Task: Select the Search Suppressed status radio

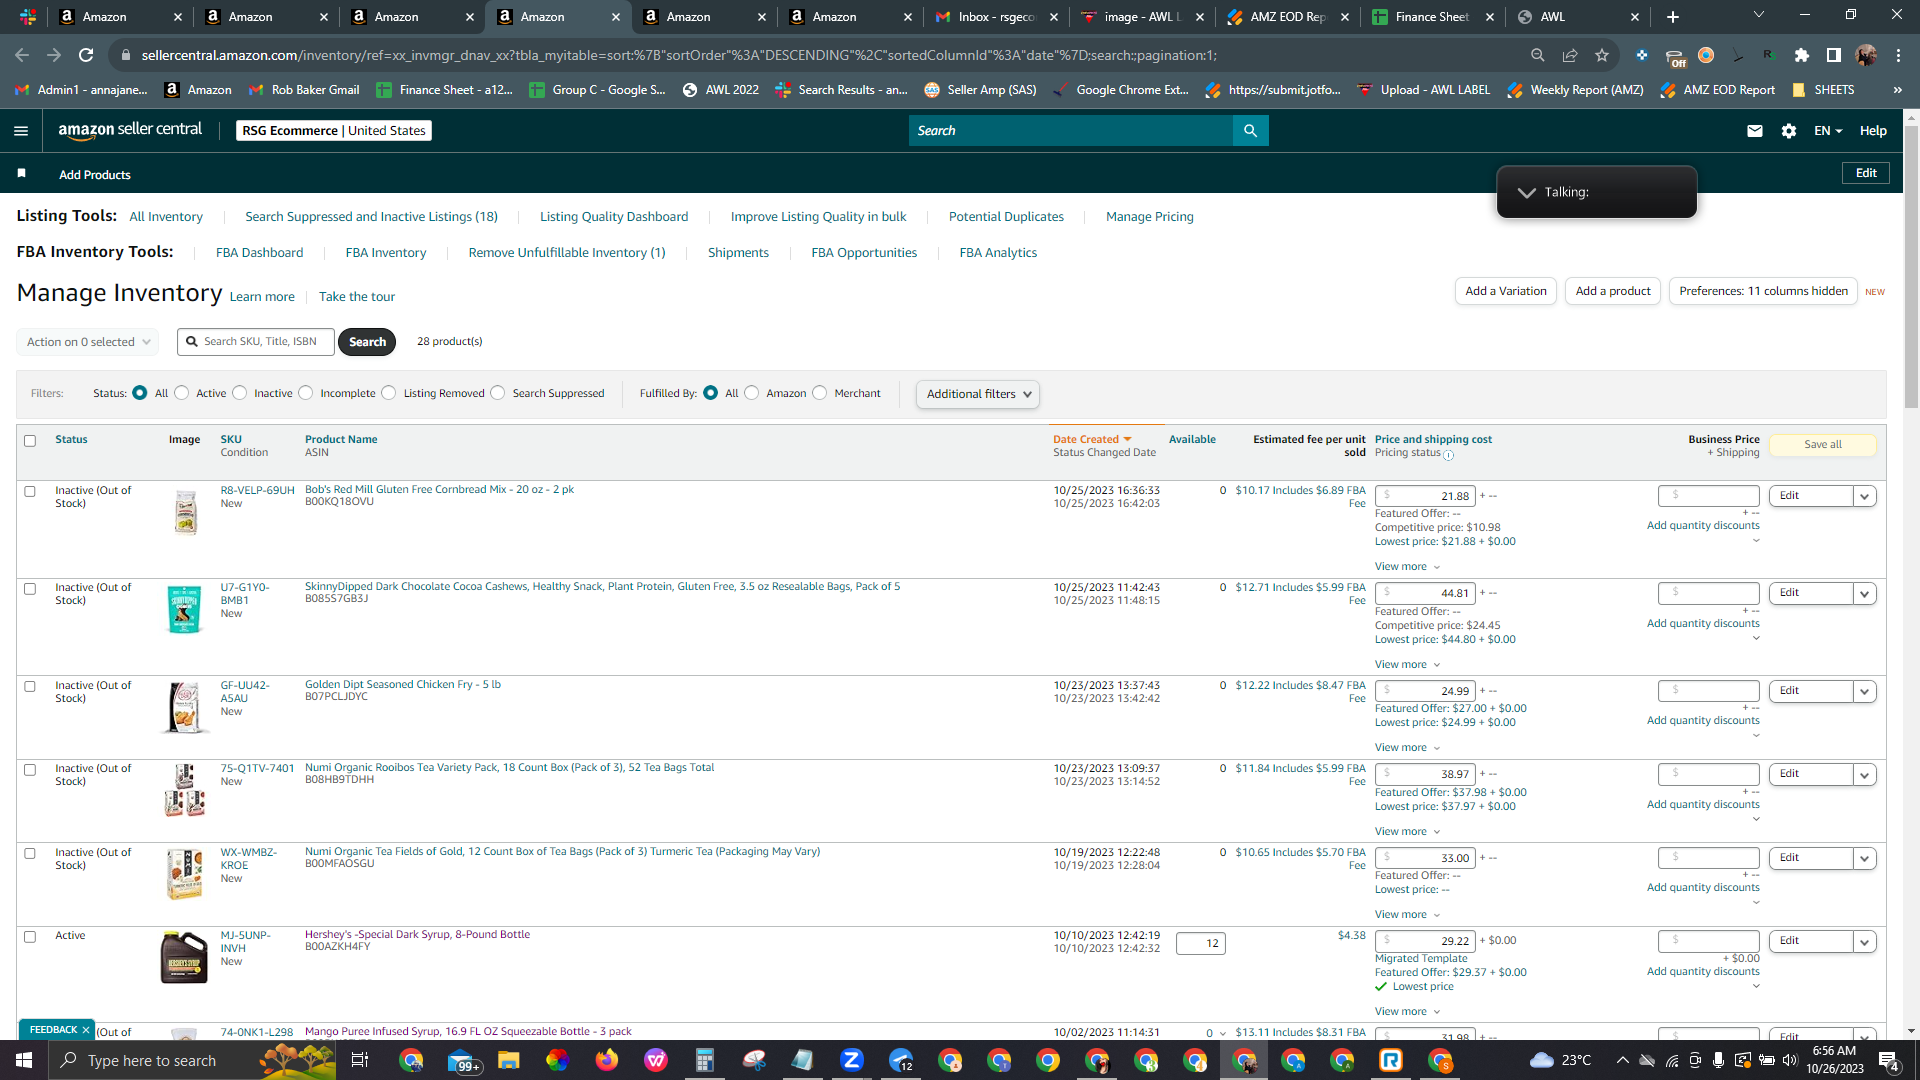Action: tap(498, 393)
